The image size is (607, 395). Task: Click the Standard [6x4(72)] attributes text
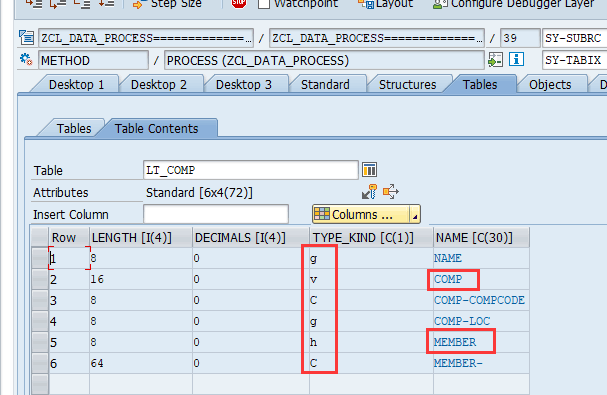[199, 192]
